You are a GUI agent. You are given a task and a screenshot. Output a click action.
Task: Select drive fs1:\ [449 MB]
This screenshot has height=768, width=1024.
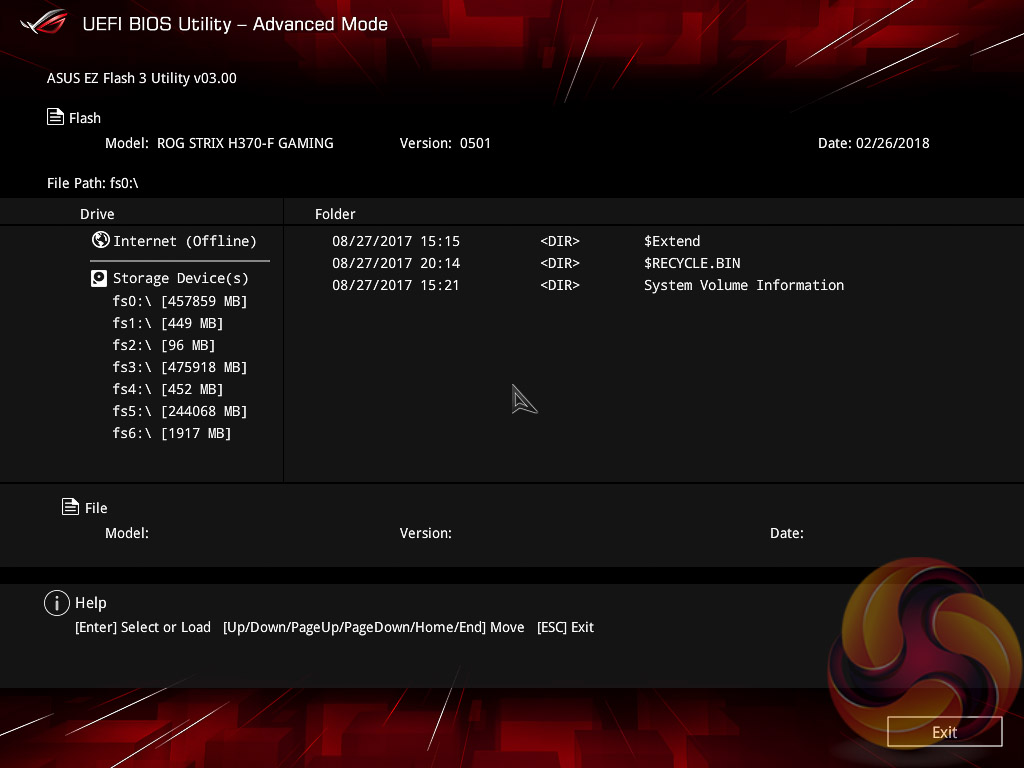point(168,323)
